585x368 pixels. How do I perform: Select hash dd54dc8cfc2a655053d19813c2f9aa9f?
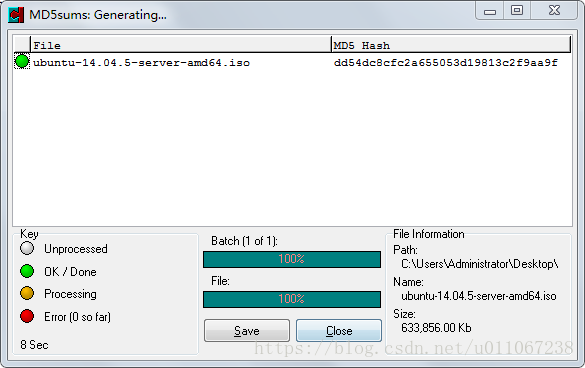[x=445, y=63]
